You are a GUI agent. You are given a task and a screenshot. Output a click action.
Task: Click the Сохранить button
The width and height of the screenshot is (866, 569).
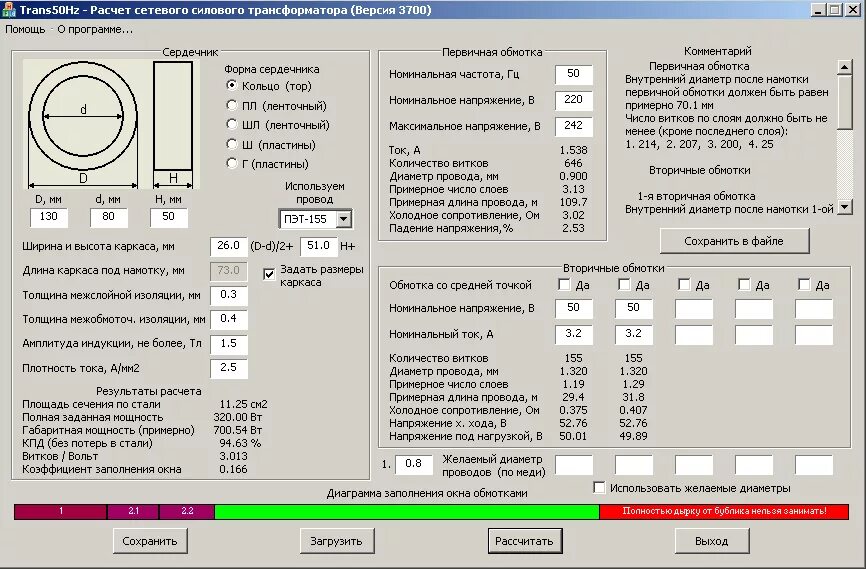pos(150,541)
